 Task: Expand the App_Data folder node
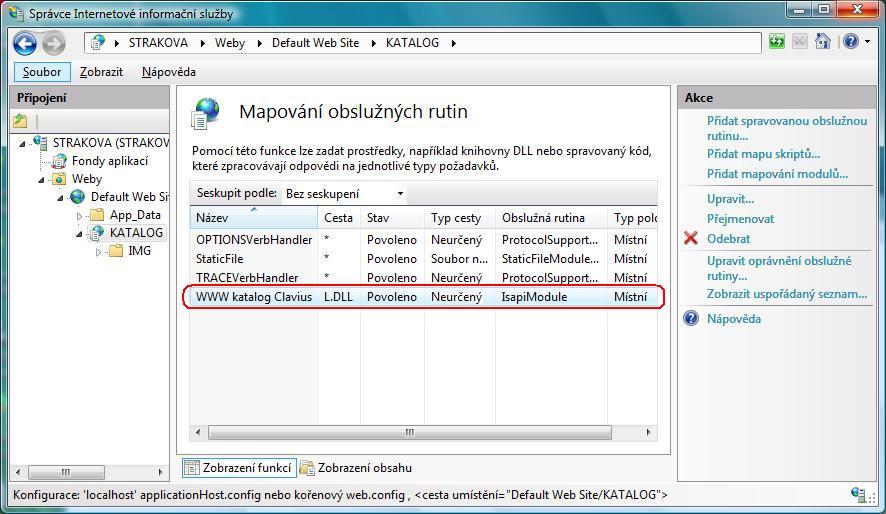tap(80, 215)
